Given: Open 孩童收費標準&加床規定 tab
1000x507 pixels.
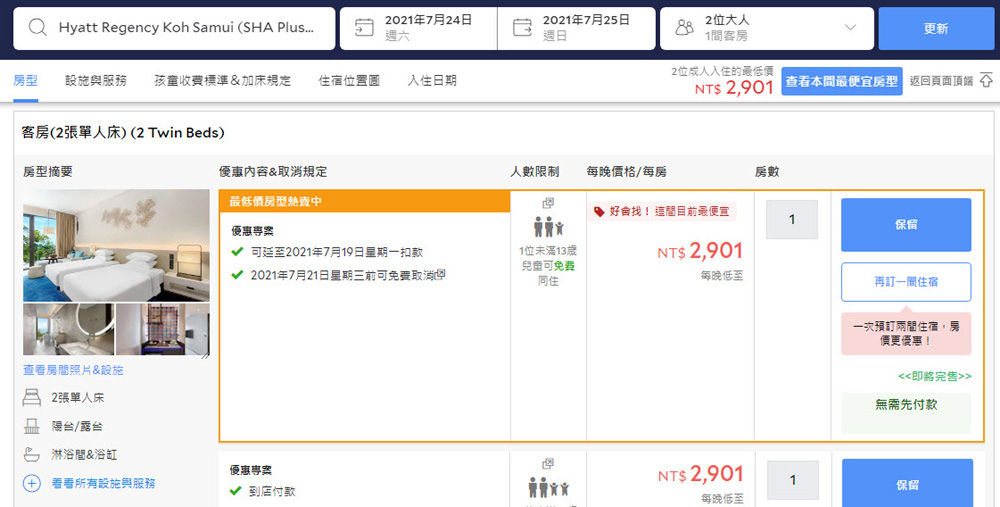Looking at the screenshot, I should tap(223, 80).
